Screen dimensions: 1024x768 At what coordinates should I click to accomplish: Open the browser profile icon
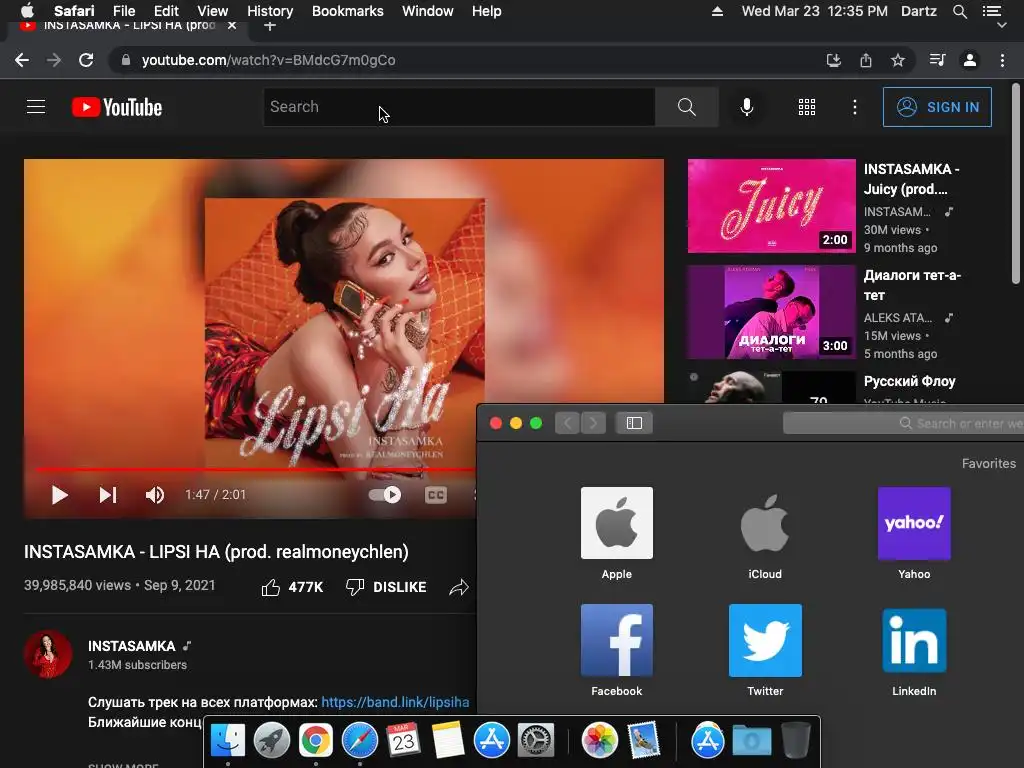(970, 60)
